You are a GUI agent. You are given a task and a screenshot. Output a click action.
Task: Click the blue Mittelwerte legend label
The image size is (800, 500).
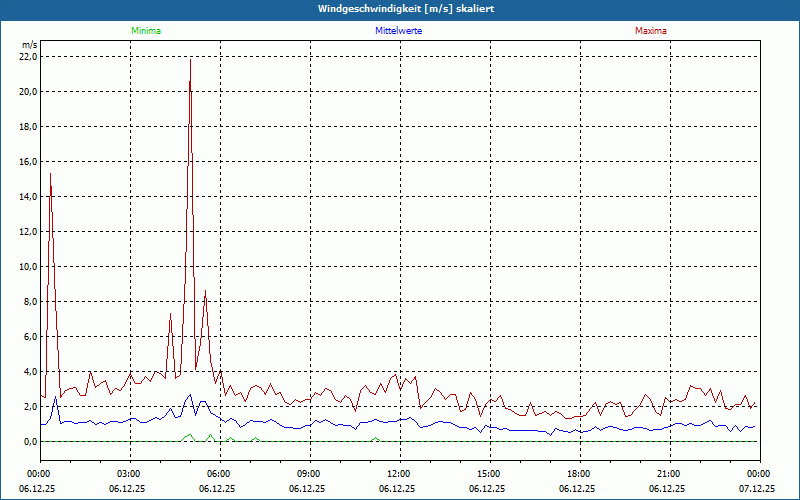click(398, 31)
